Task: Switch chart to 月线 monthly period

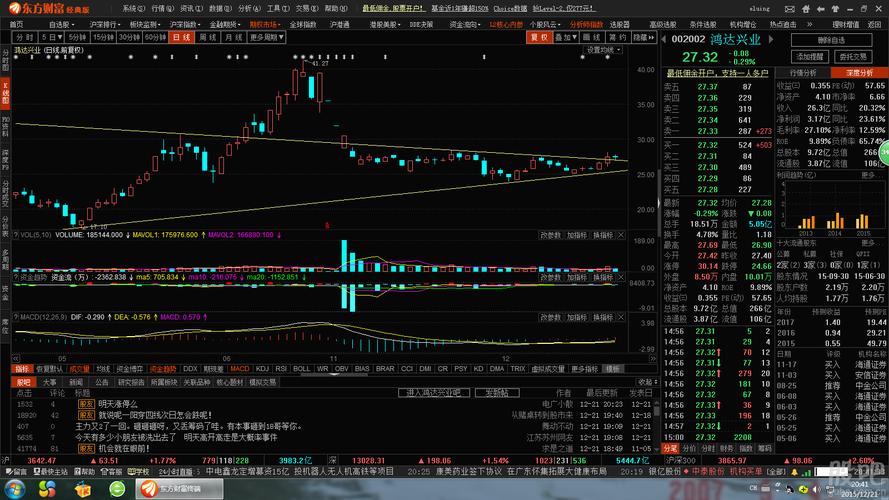Action: [x=233, y=37]
